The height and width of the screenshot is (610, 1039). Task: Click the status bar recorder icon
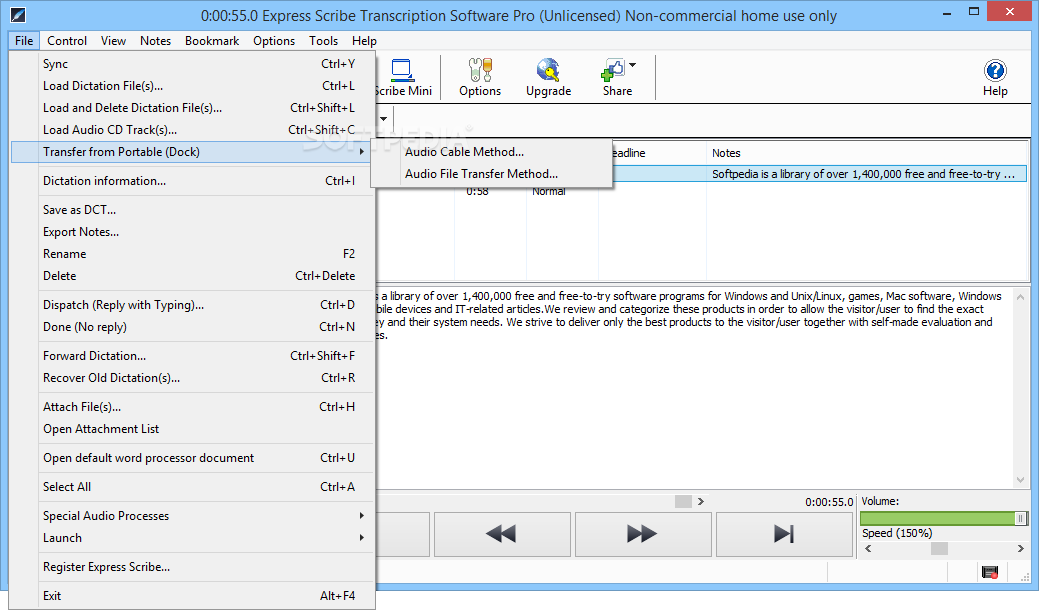tap(990, 572)
